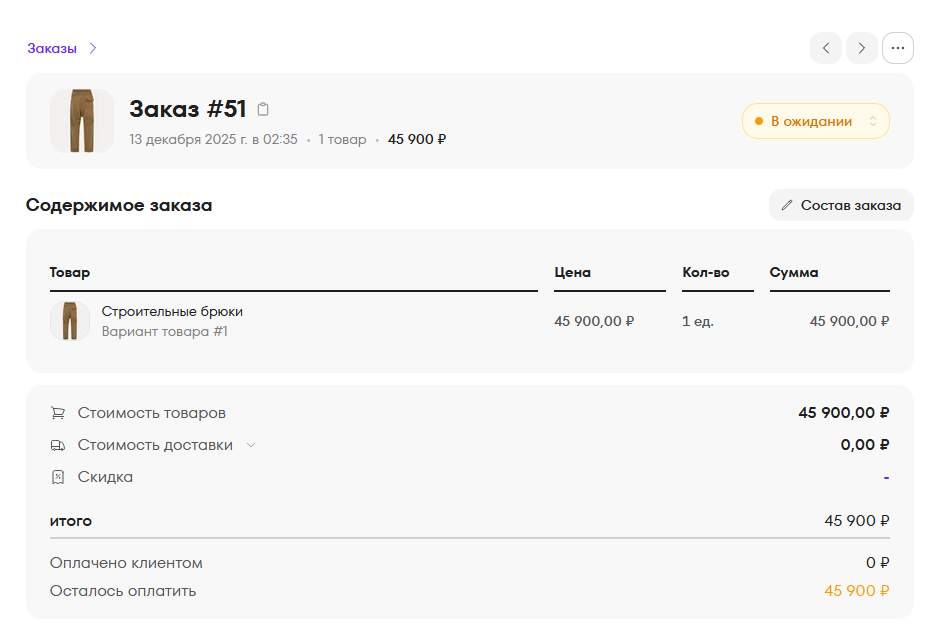Go to next order arrow
928x630 pixels.
click(x=861, y=48)
